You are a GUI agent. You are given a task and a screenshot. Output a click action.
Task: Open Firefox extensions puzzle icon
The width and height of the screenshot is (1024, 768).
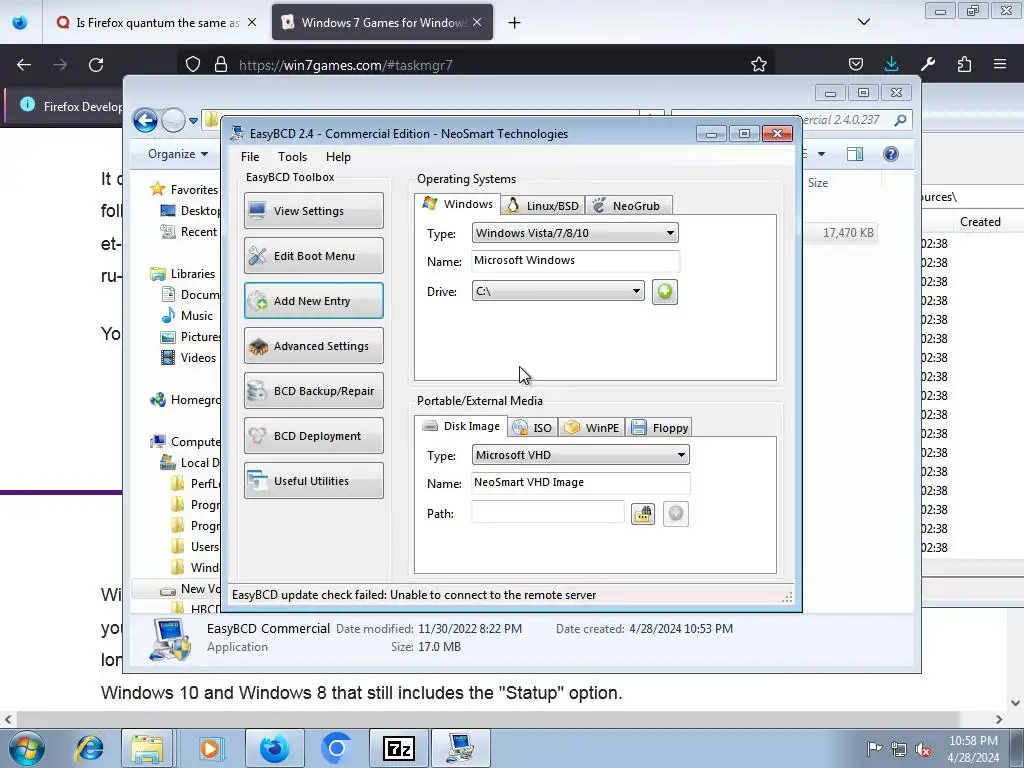point(964,64)
